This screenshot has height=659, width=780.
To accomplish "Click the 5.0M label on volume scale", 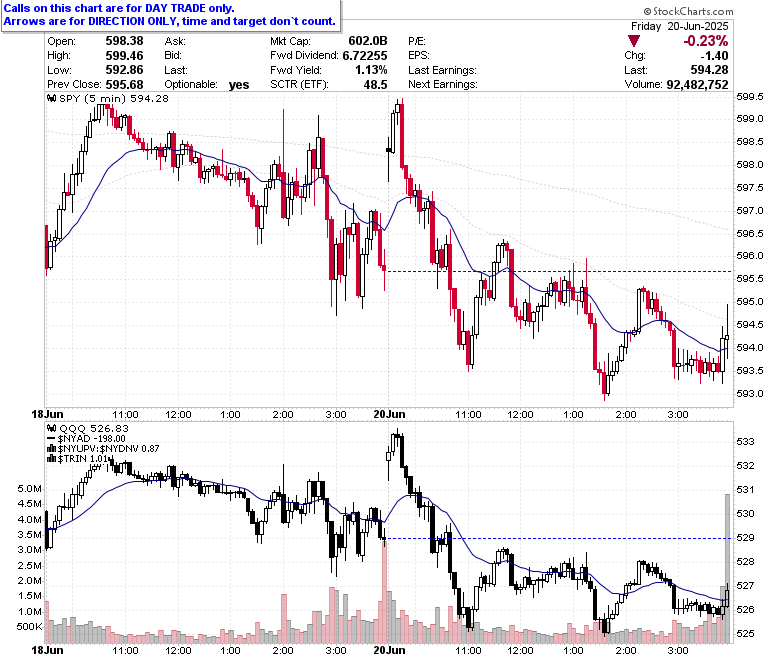I will pos(30,489).
